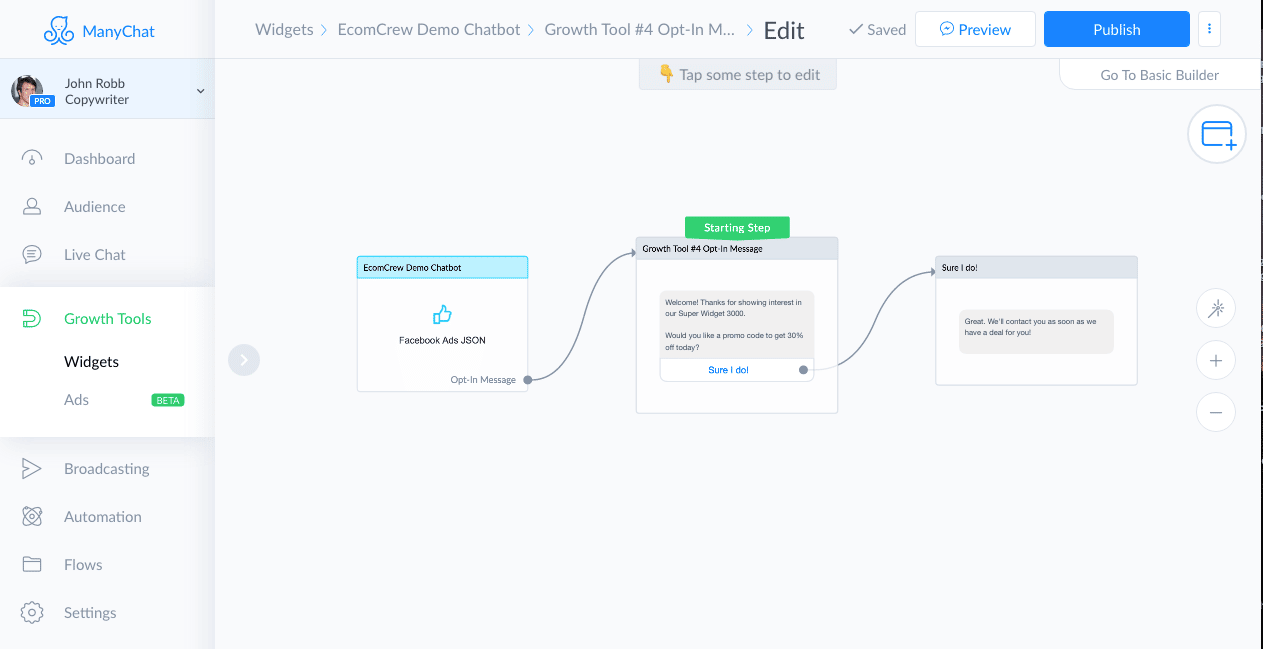Click the Growth Tools magnet icon
Image resolution: width=1263 pixels, height=649 pixels.
[x=32, y=319]
